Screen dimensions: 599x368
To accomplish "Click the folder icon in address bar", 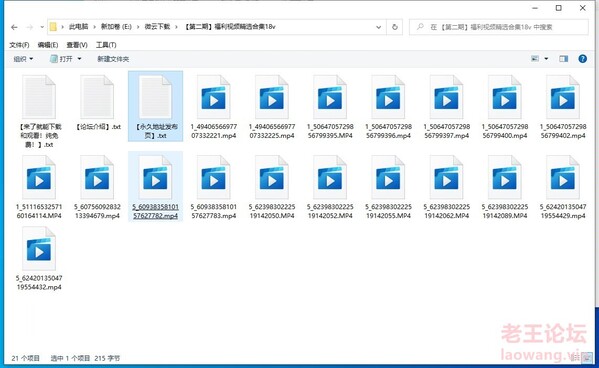I will coord(53,27).
